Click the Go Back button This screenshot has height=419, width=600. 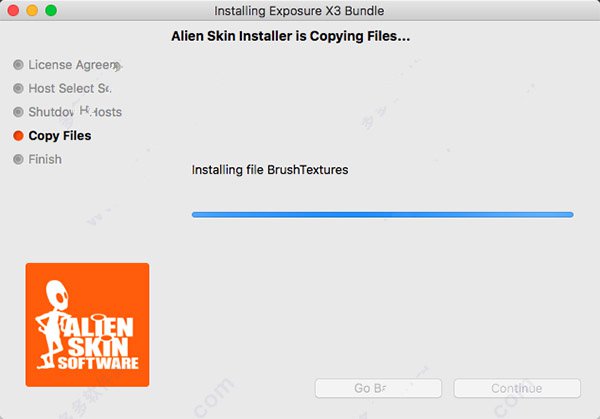[x=378, y=388]
